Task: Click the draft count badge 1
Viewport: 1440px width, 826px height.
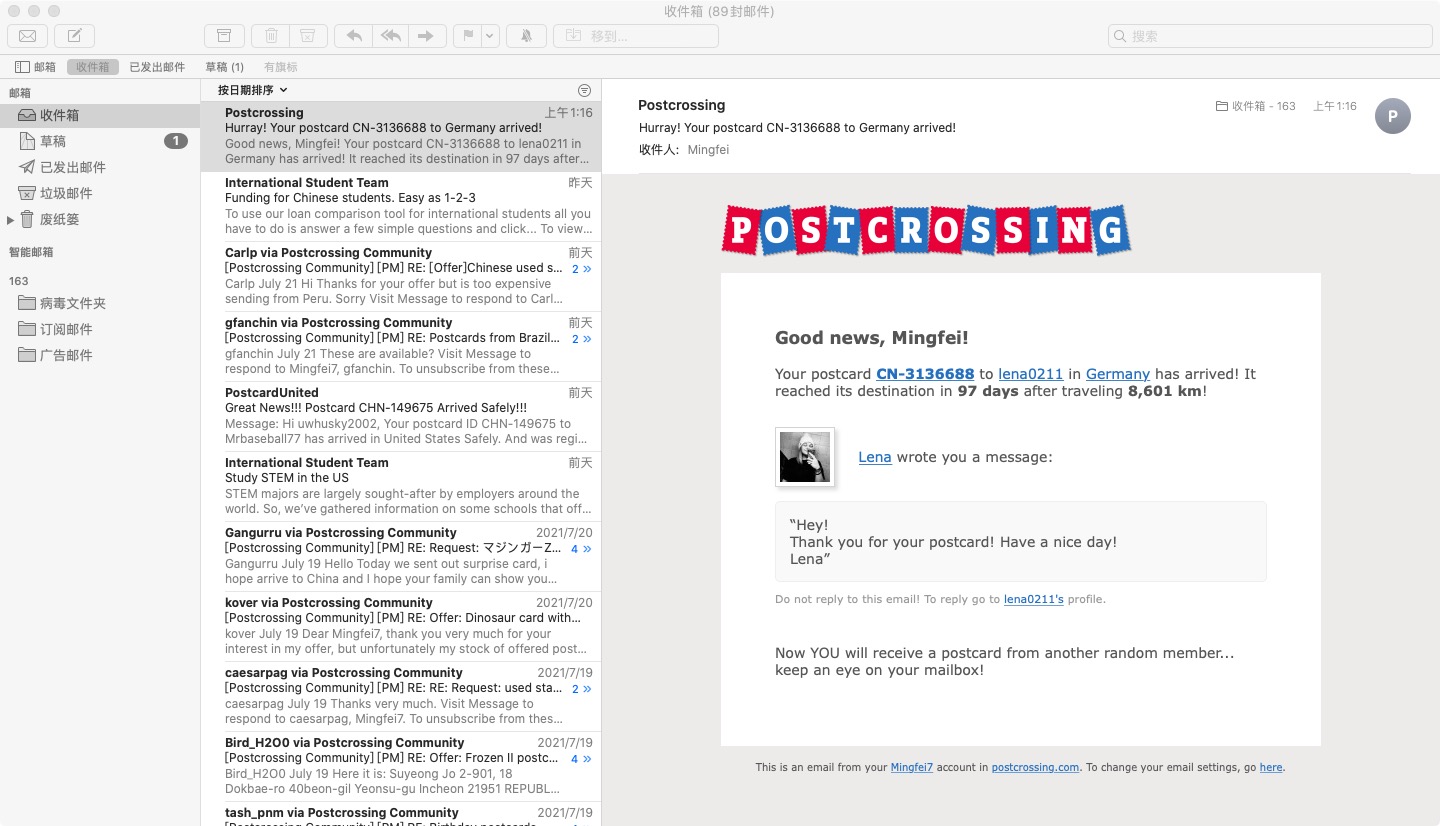Action: (x=176, y=141)
